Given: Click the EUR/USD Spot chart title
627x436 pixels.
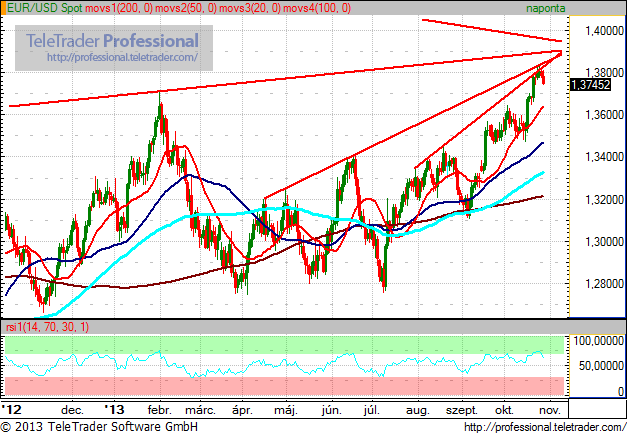Looking at the screenshot, I should click(44, 8).
